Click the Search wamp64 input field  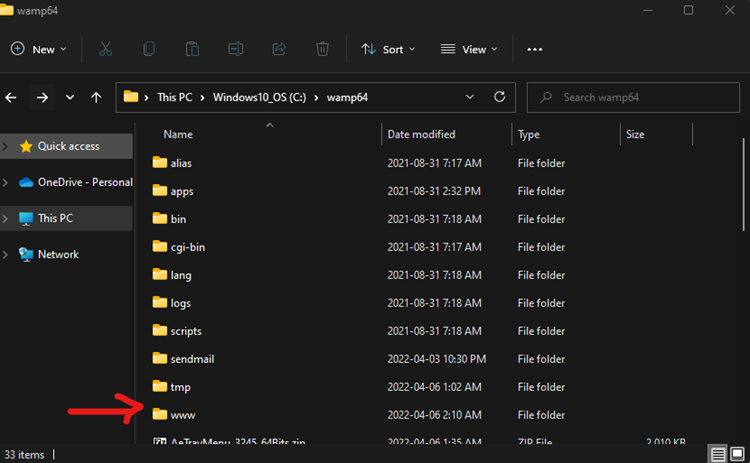point(633,98)
